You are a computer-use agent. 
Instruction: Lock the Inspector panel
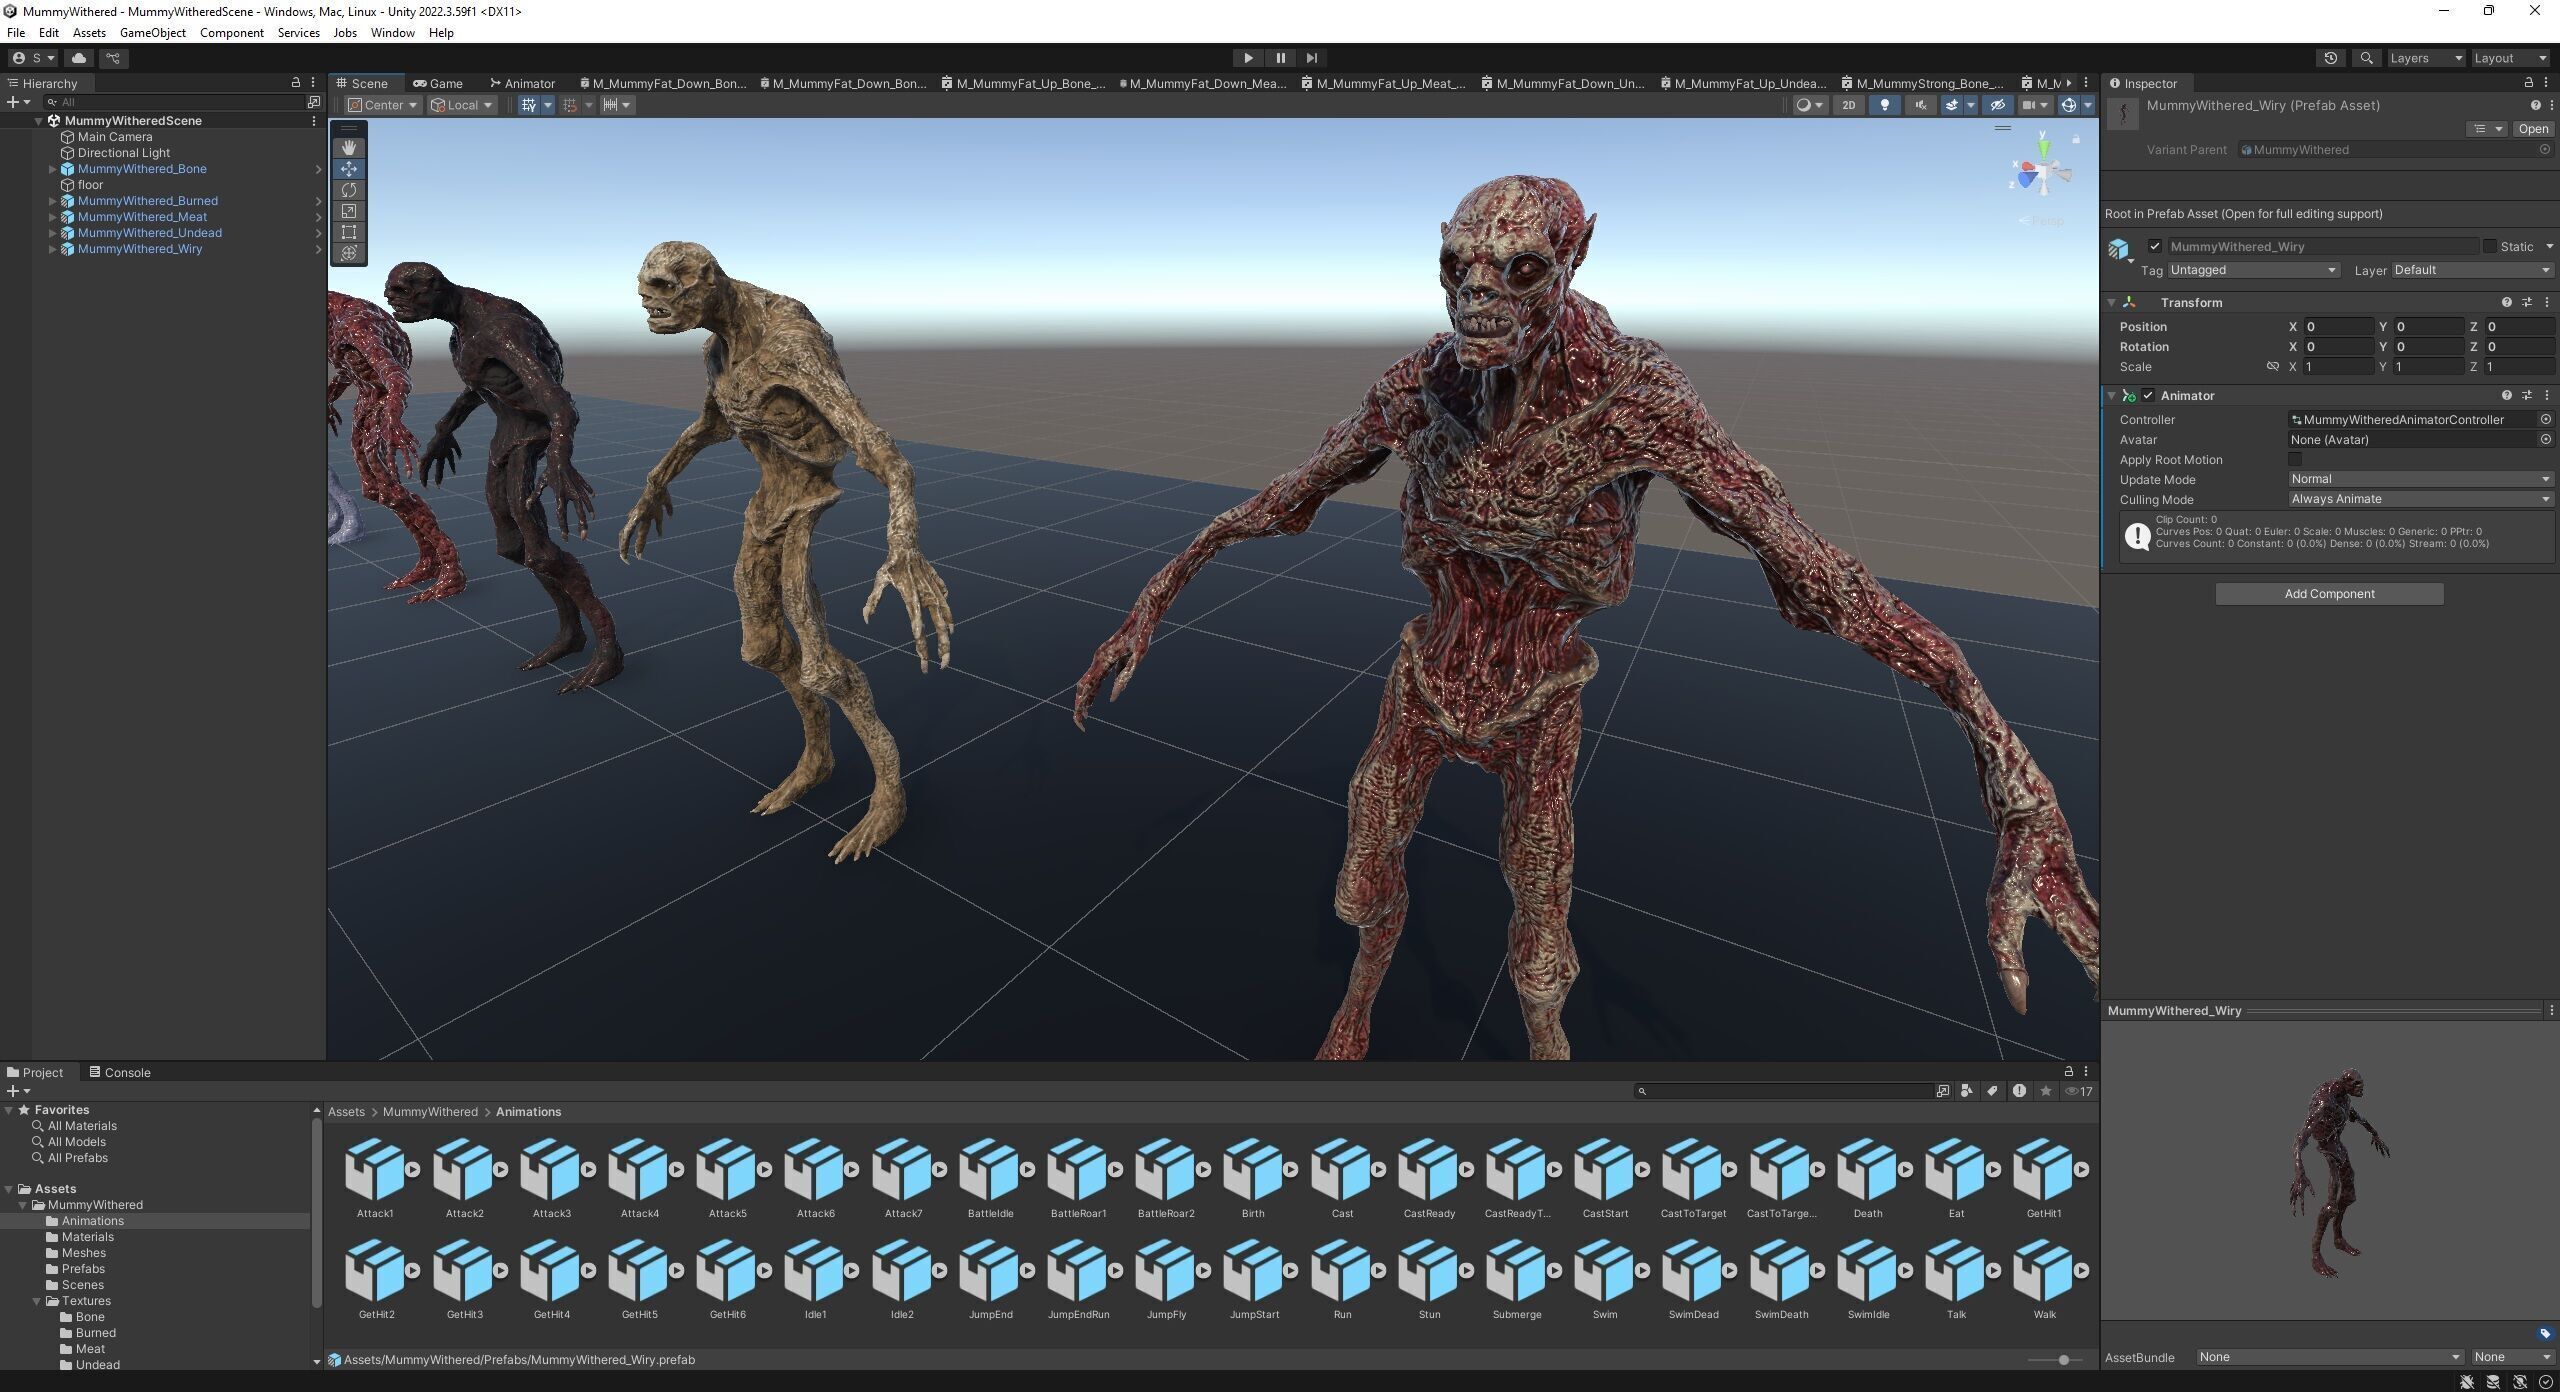(x=2529, y=83)
